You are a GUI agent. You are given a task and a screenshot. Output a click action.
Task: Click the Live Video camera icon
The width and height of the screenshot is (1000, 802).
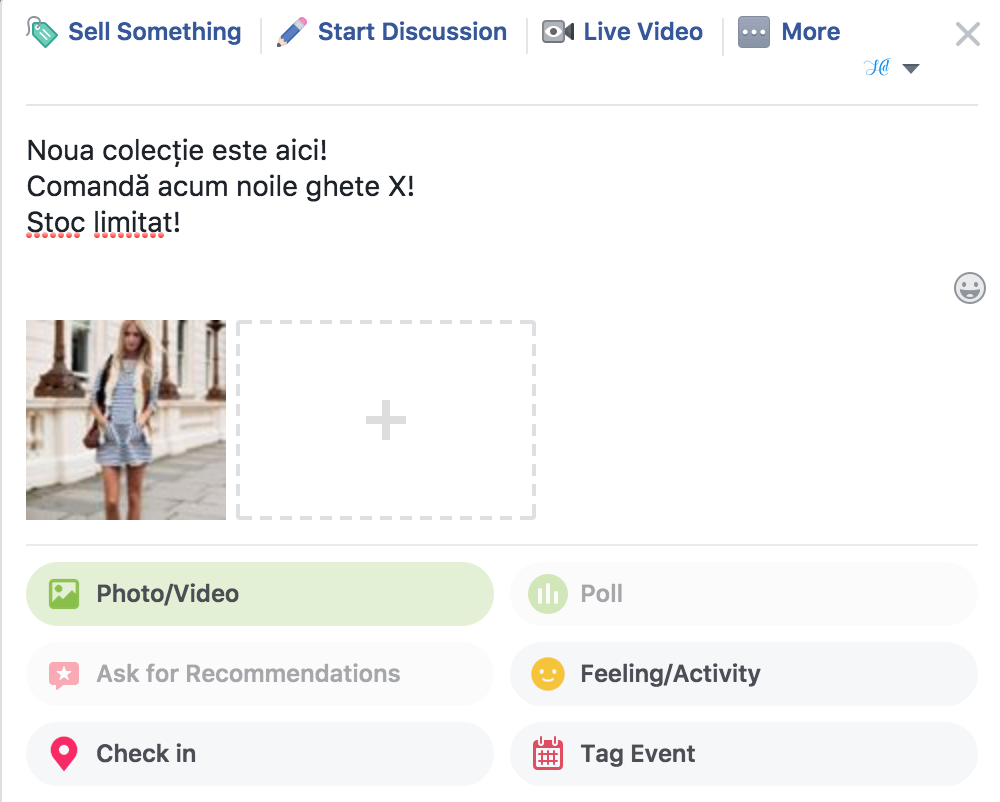point(558,33)
